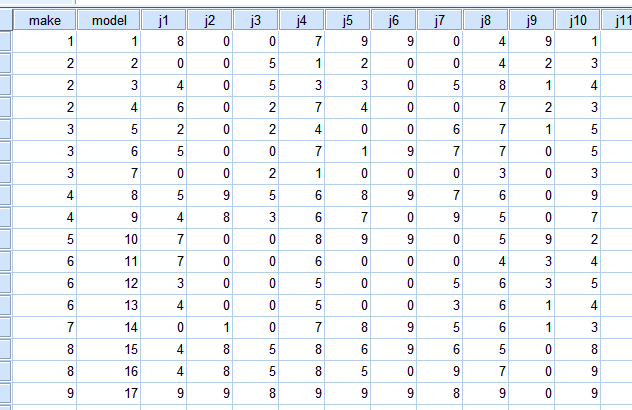Select the j8 column header
The height and width of the screenshot is (410, 632).
[486, 20]
